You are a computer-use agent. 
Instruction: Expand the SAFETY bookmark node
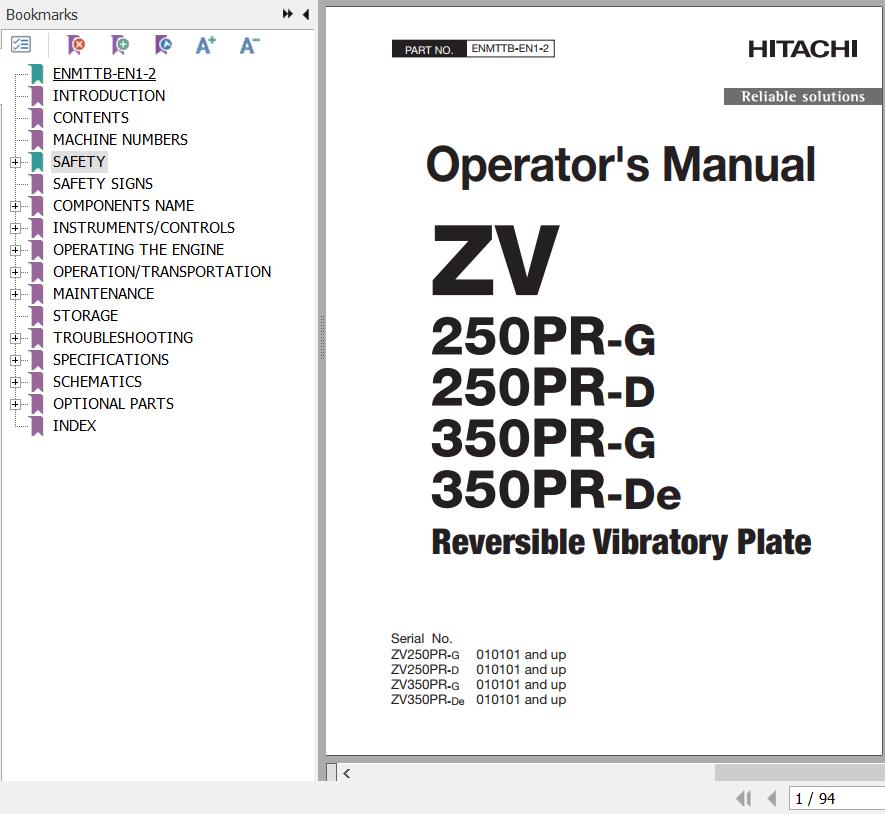(15, 162)
